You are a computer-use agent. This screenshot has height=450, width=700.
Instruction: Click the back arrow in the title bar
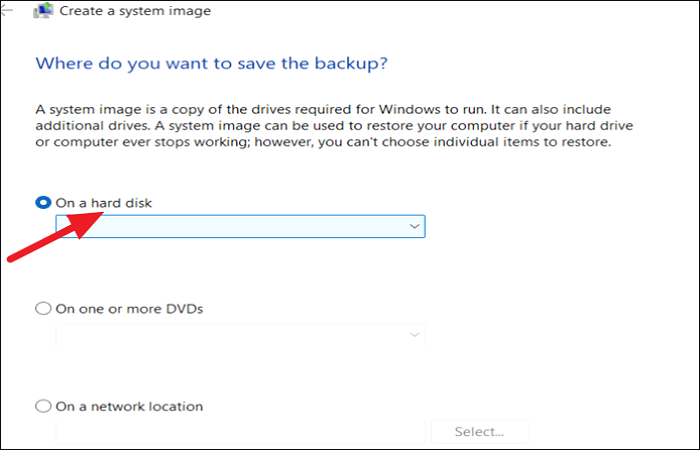[x=8, y=11]
